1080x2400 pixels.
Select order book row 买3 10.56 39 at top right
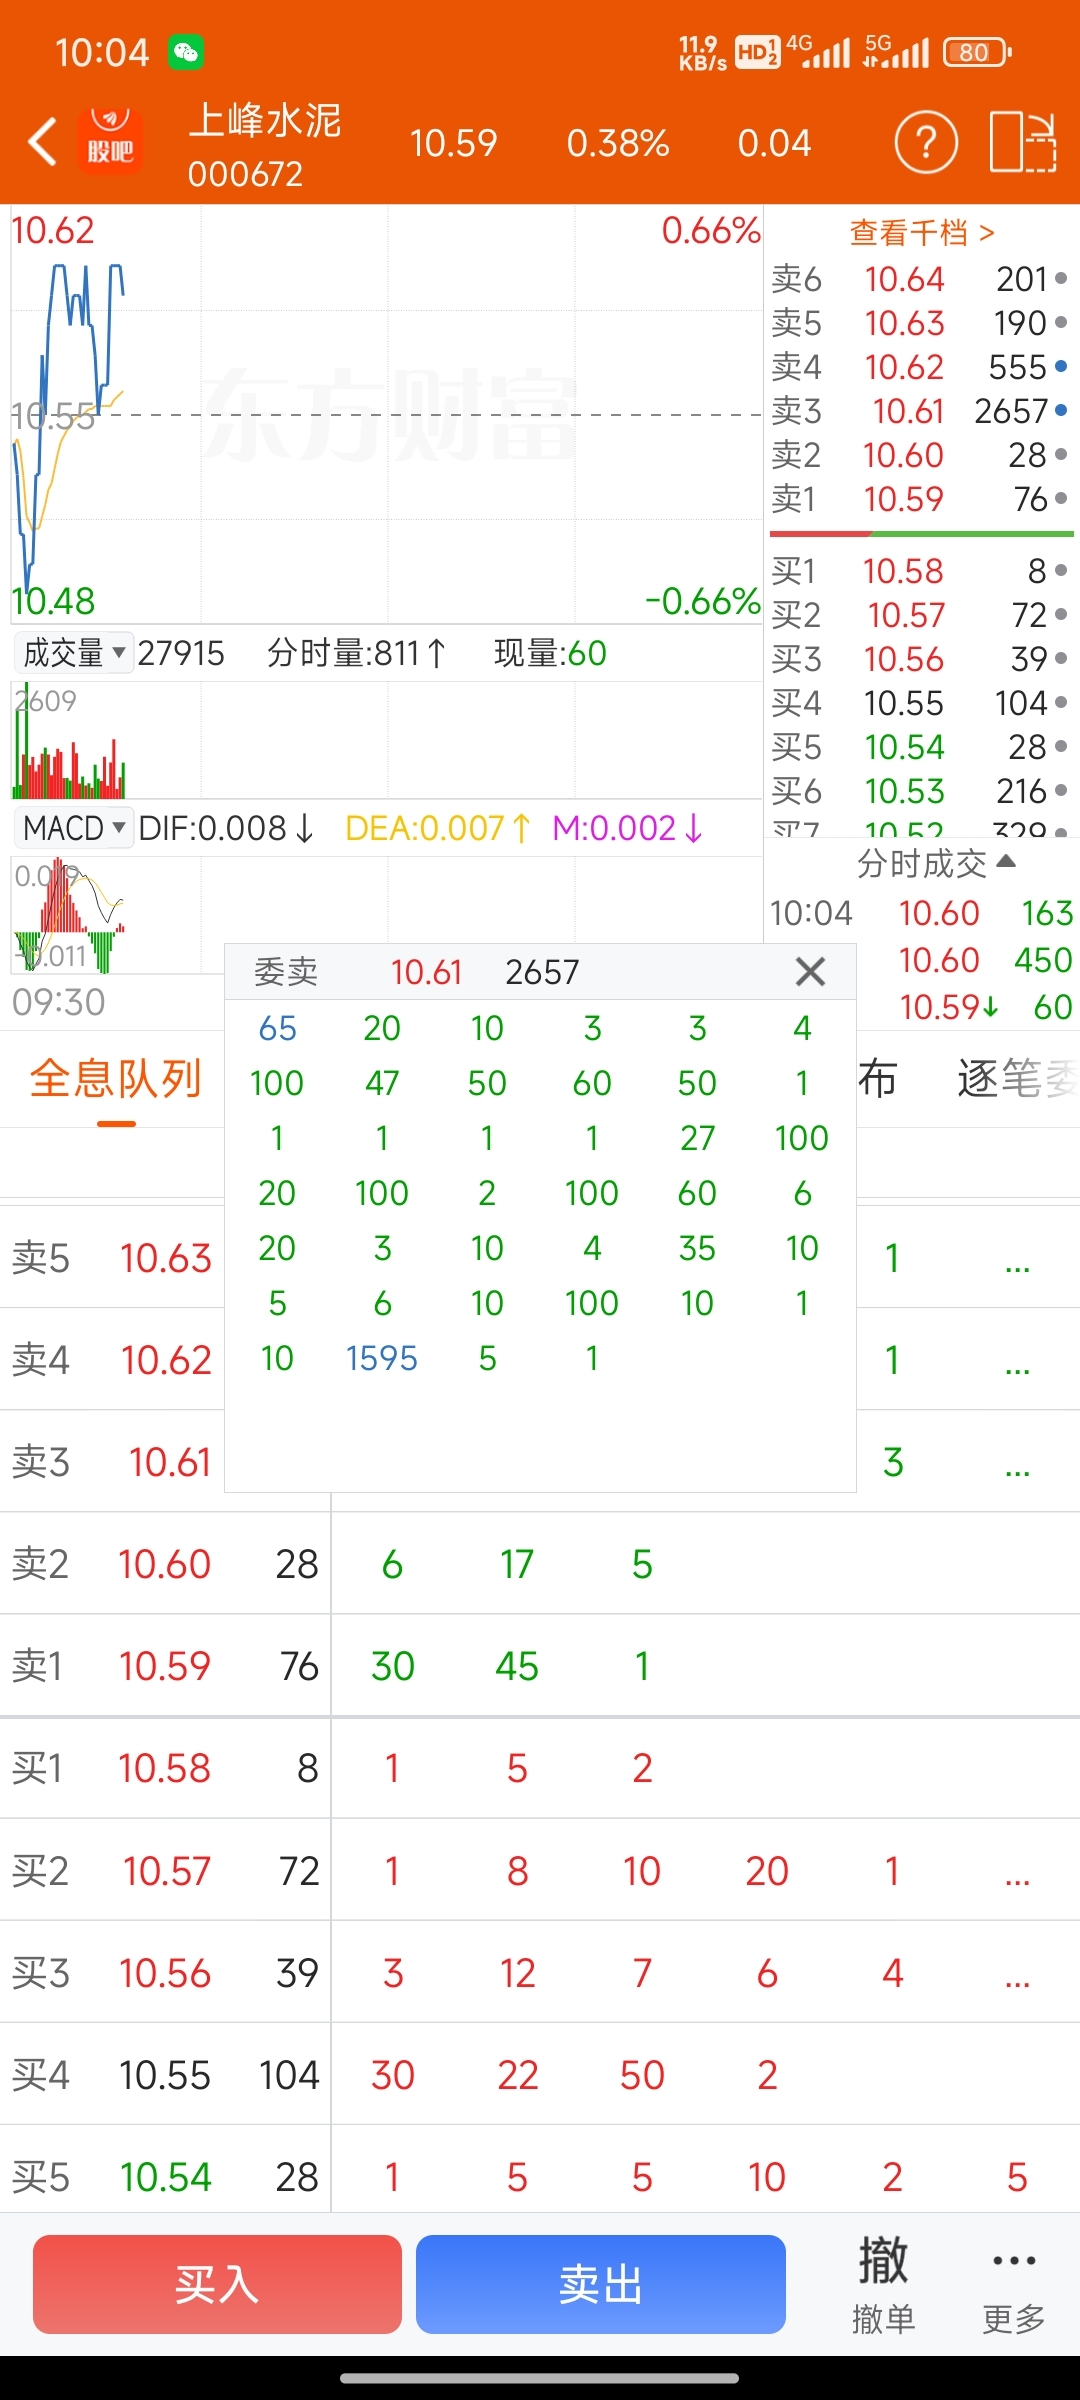[920, 659]
